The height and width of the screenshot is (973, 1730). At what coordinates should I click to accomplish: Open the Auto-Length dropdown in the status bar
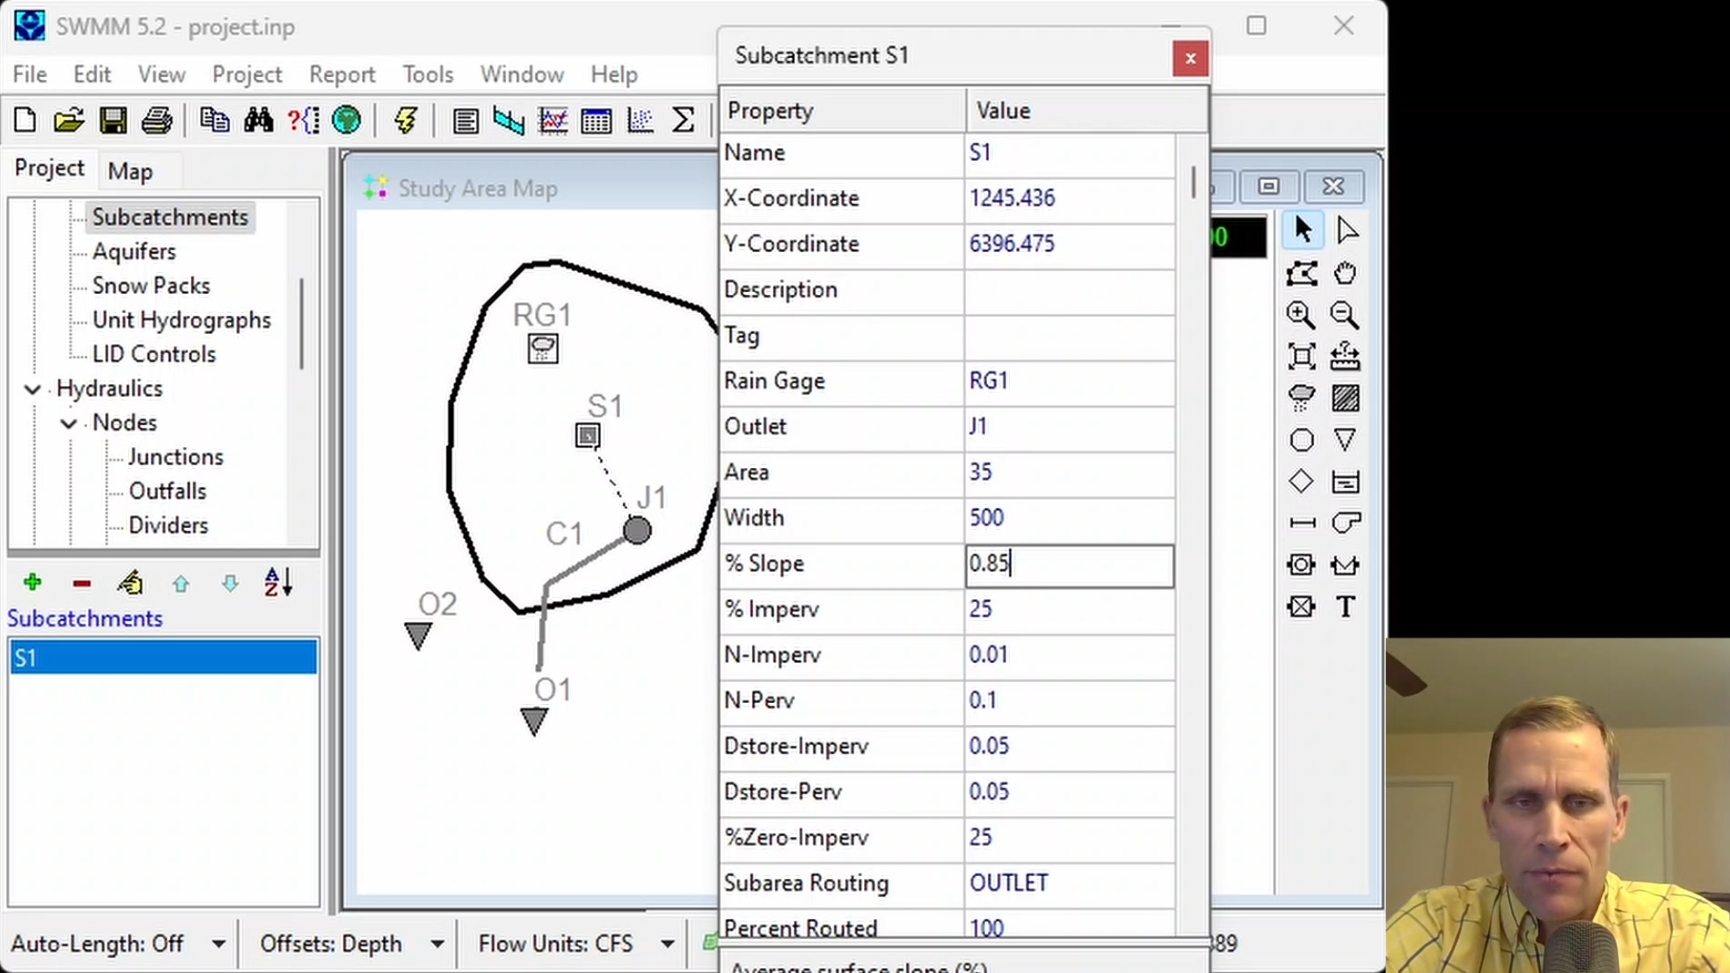pyautogui.click(x=218, y=944)
